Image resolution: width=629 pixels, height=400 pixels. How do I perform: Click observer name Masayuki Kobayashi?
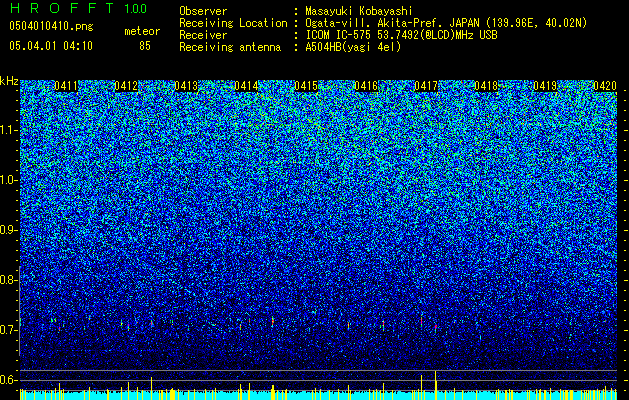click(359, 11)
